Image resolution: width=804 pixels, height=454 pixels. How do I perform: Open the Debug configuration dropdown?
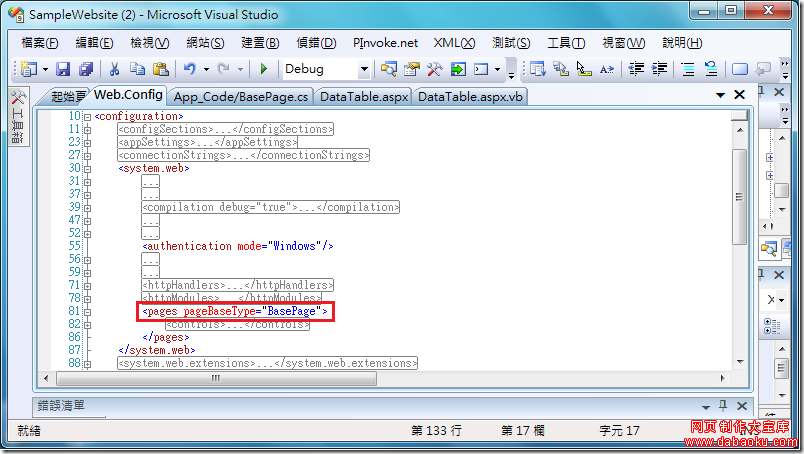[364, 69]
